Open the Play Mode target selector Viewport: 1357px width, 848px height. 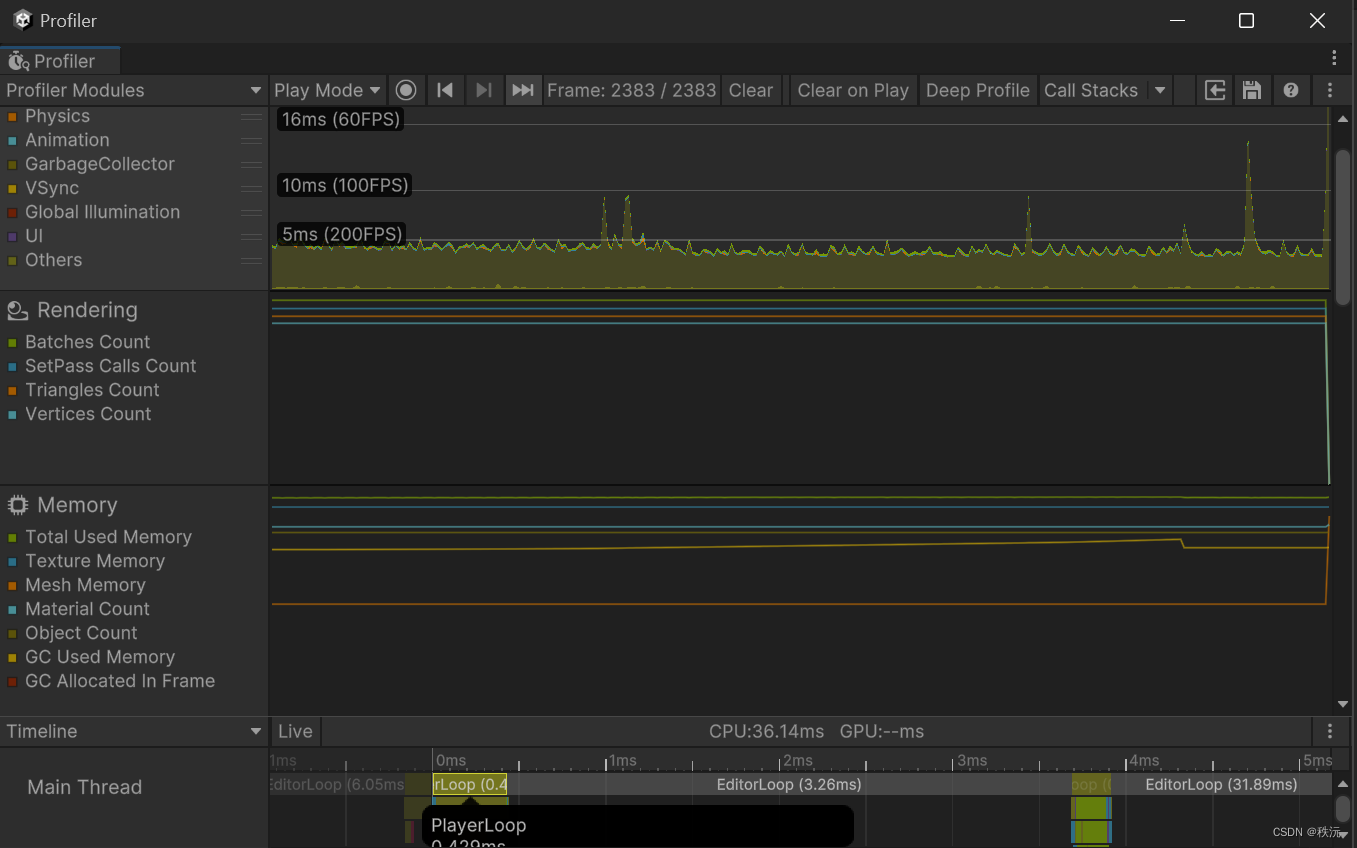pos(327,90)
